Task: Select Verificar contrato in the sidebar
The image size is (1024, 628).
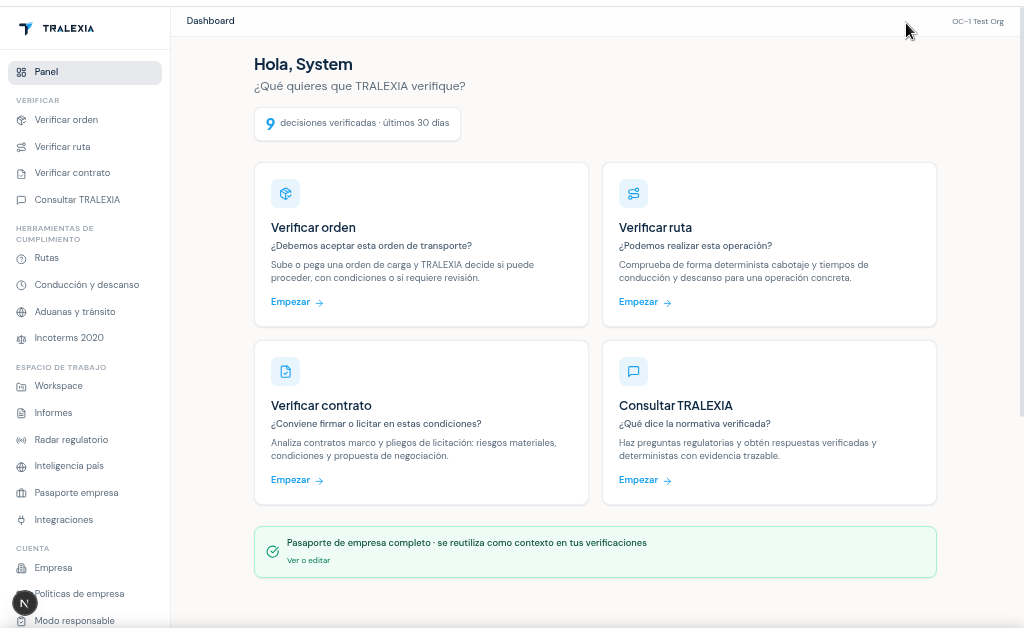Action: pos(85,173)
